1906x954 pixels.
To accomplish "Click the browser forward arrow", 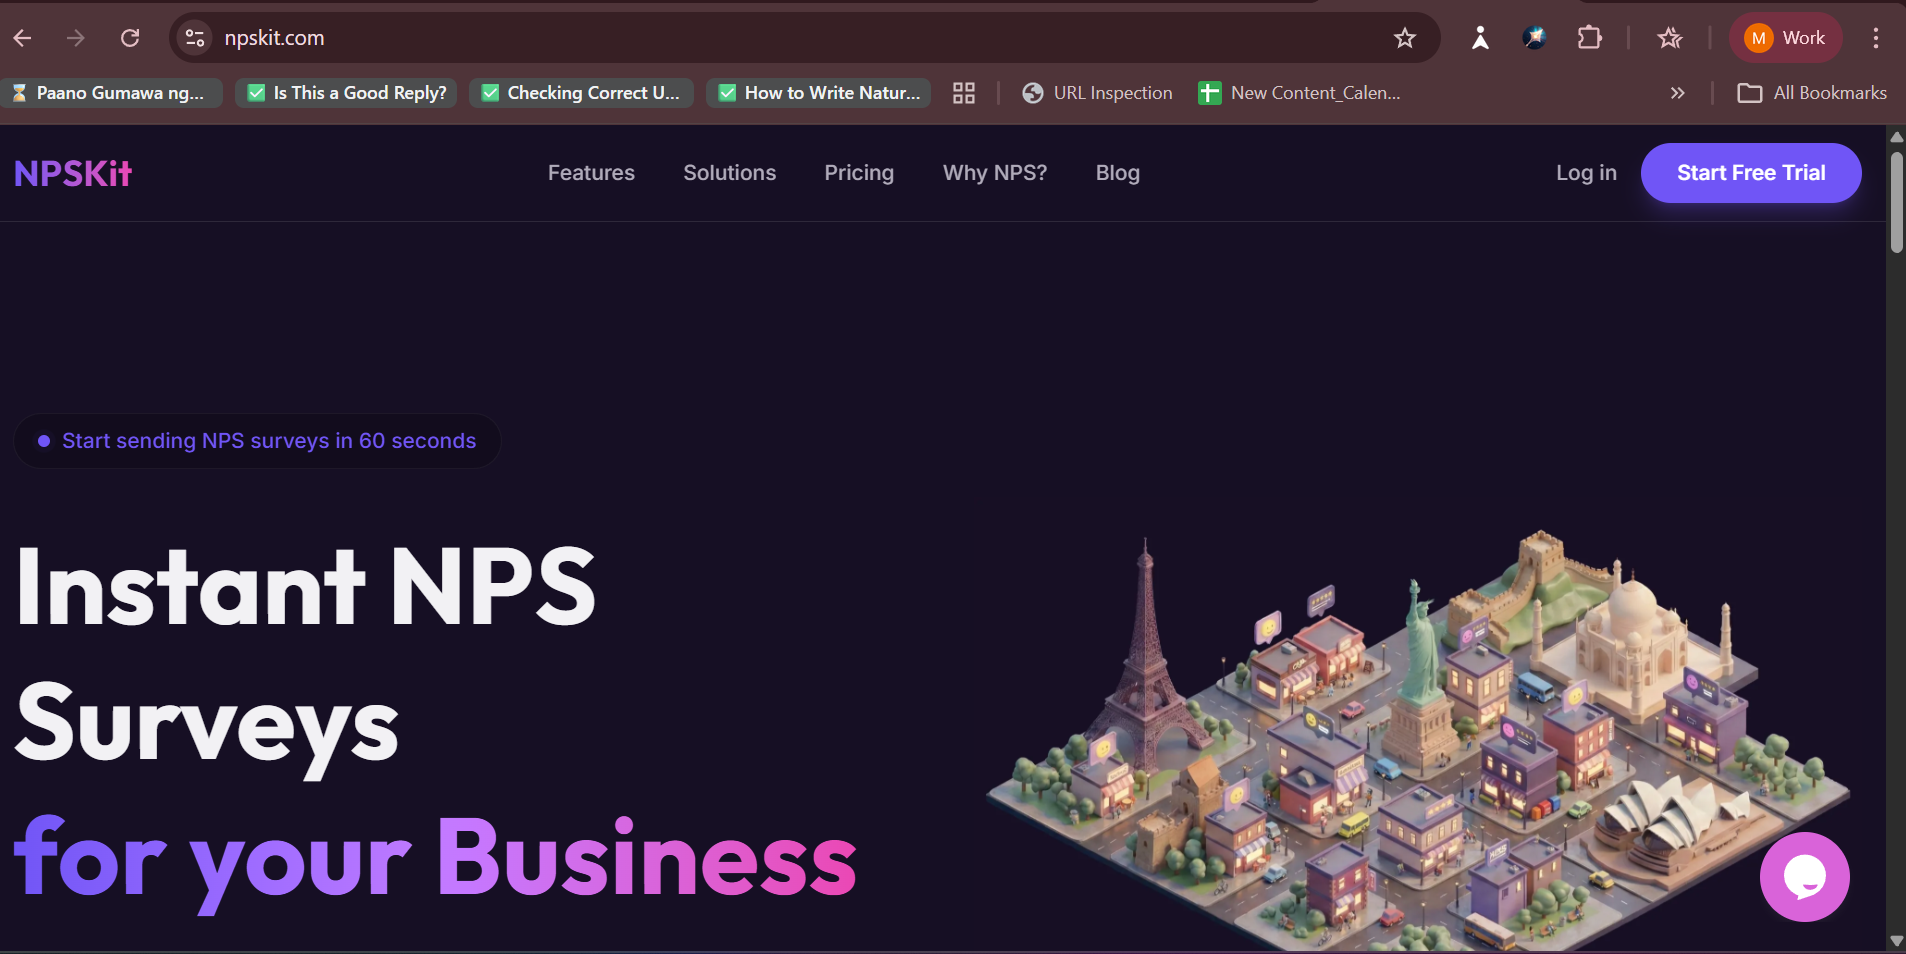I will (76, 38).
